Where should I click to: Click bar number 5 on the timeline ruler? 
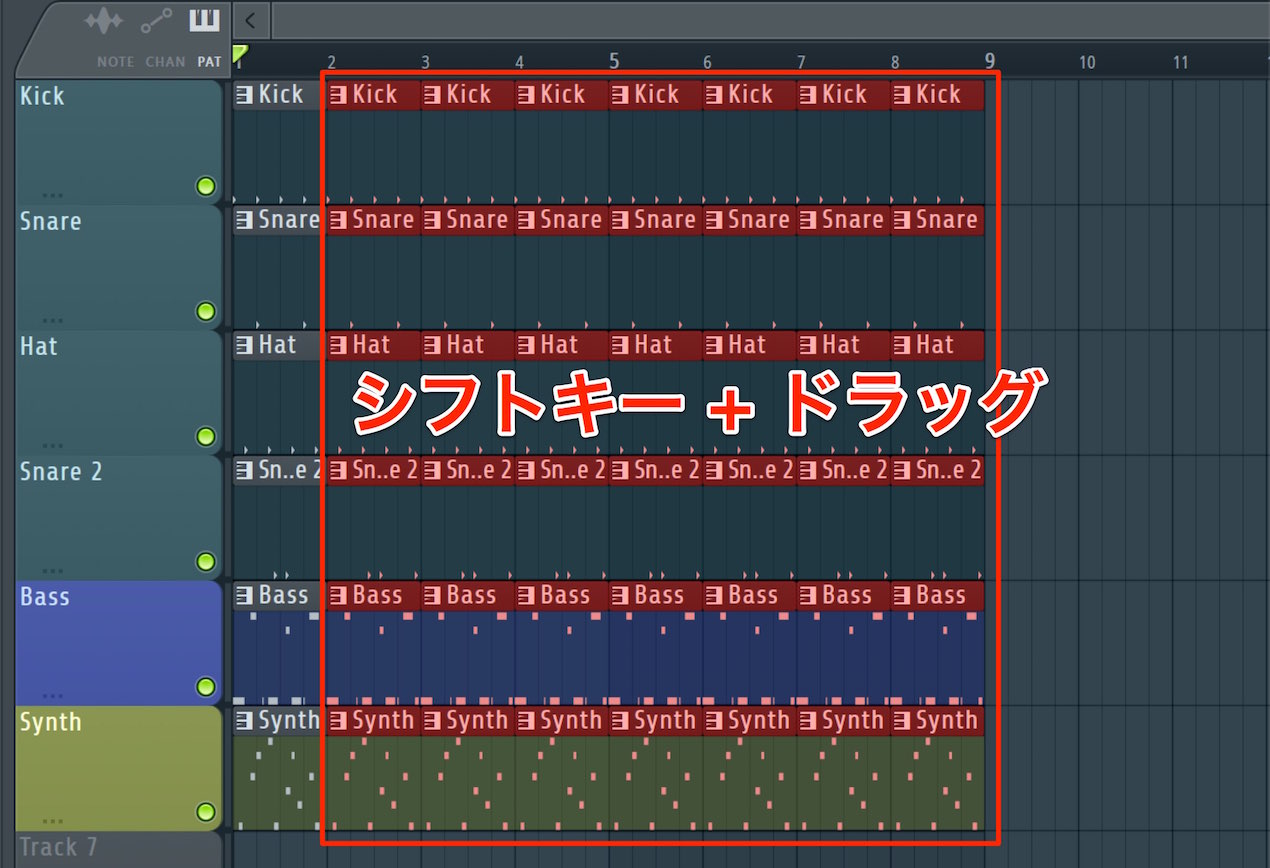pyautogui.click(x=613, y=61)
